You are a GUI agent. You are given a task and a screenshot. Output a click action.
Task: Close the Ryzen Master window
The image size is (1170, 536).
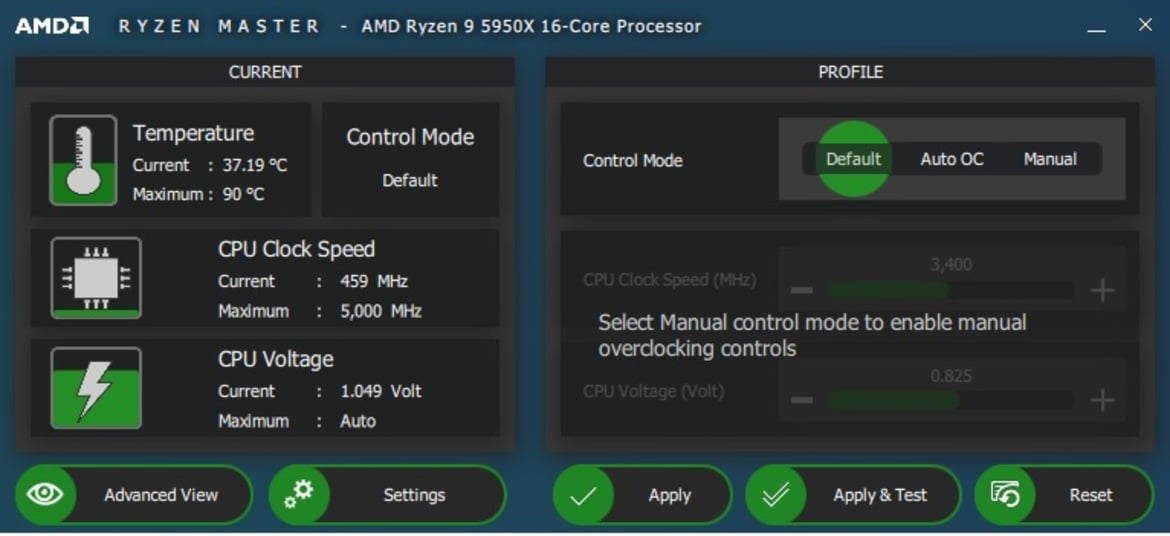pyautogui.click(x=1145, y=25)
